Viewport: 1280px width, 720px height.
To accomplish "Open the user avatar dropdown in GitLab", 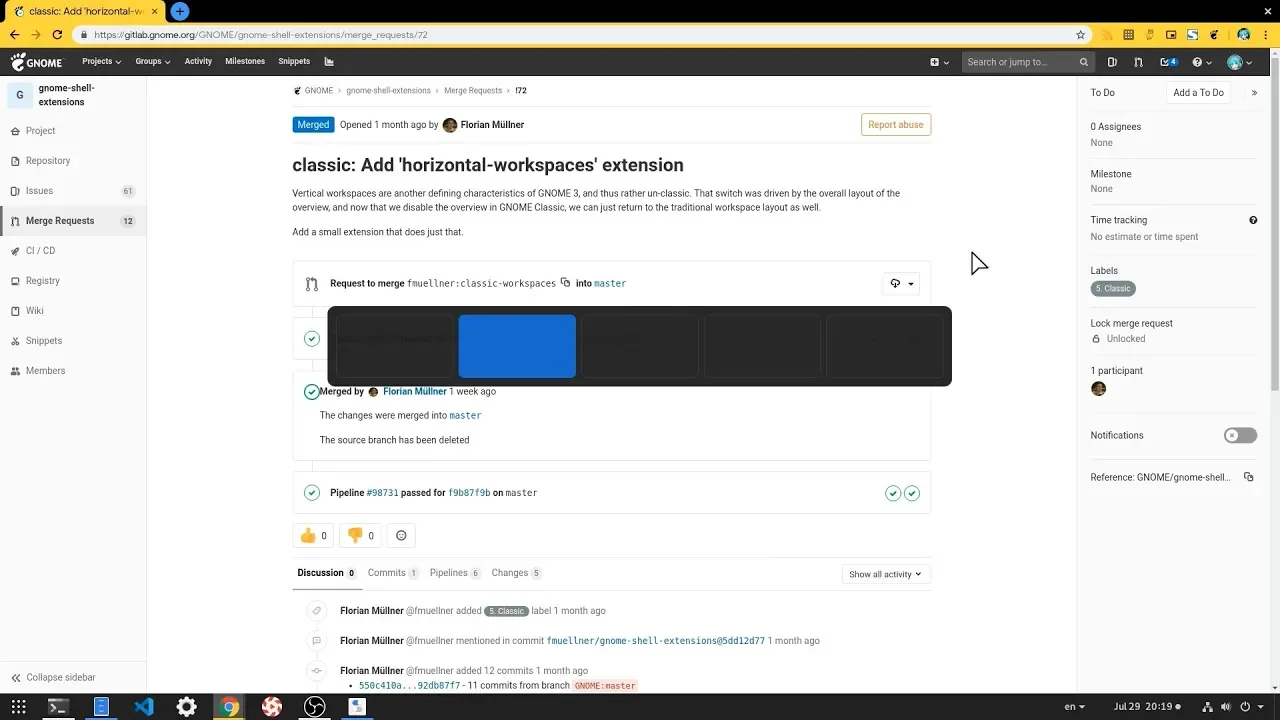I will pyautogui.click(x=1239, y=62).
